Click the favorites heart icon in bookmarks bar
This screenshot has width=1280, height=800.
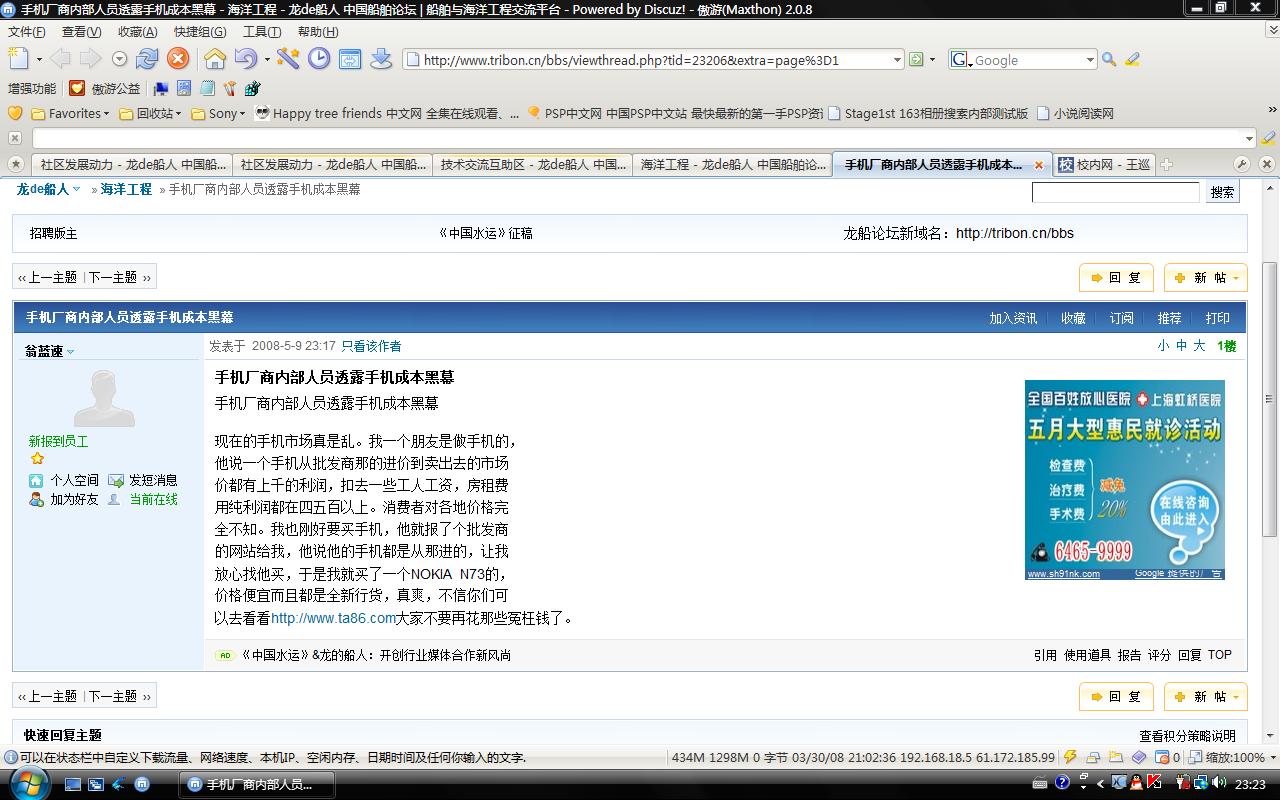click(x=15, y=113)
